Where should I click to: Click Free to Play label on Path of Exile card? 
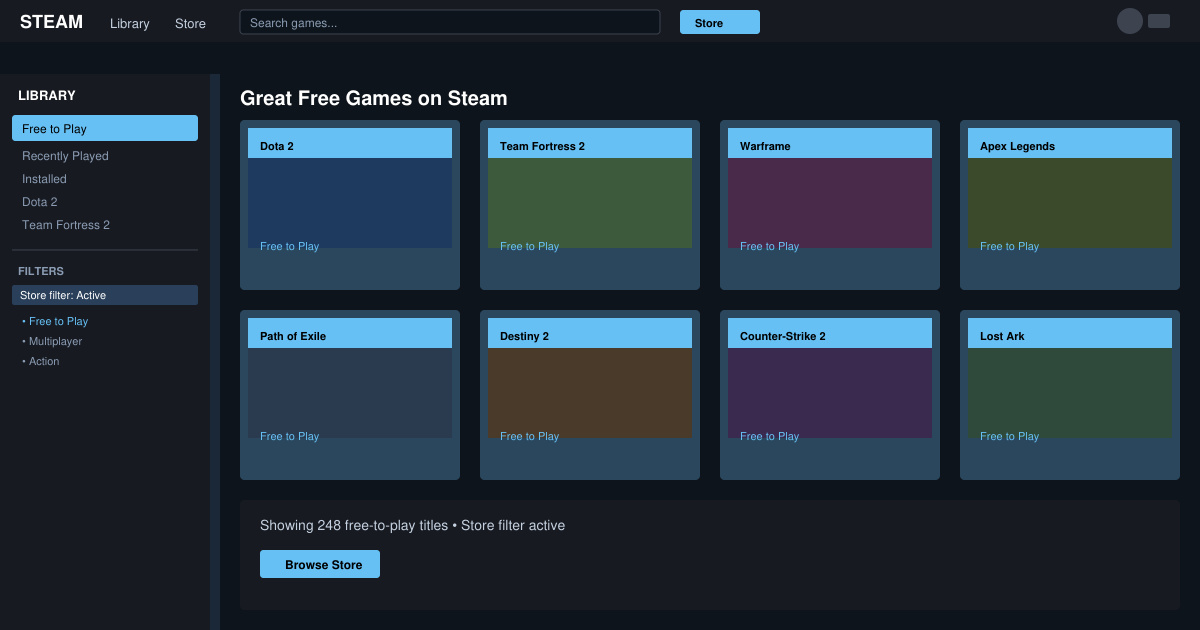pyautogui.click(x=289, y=436)
